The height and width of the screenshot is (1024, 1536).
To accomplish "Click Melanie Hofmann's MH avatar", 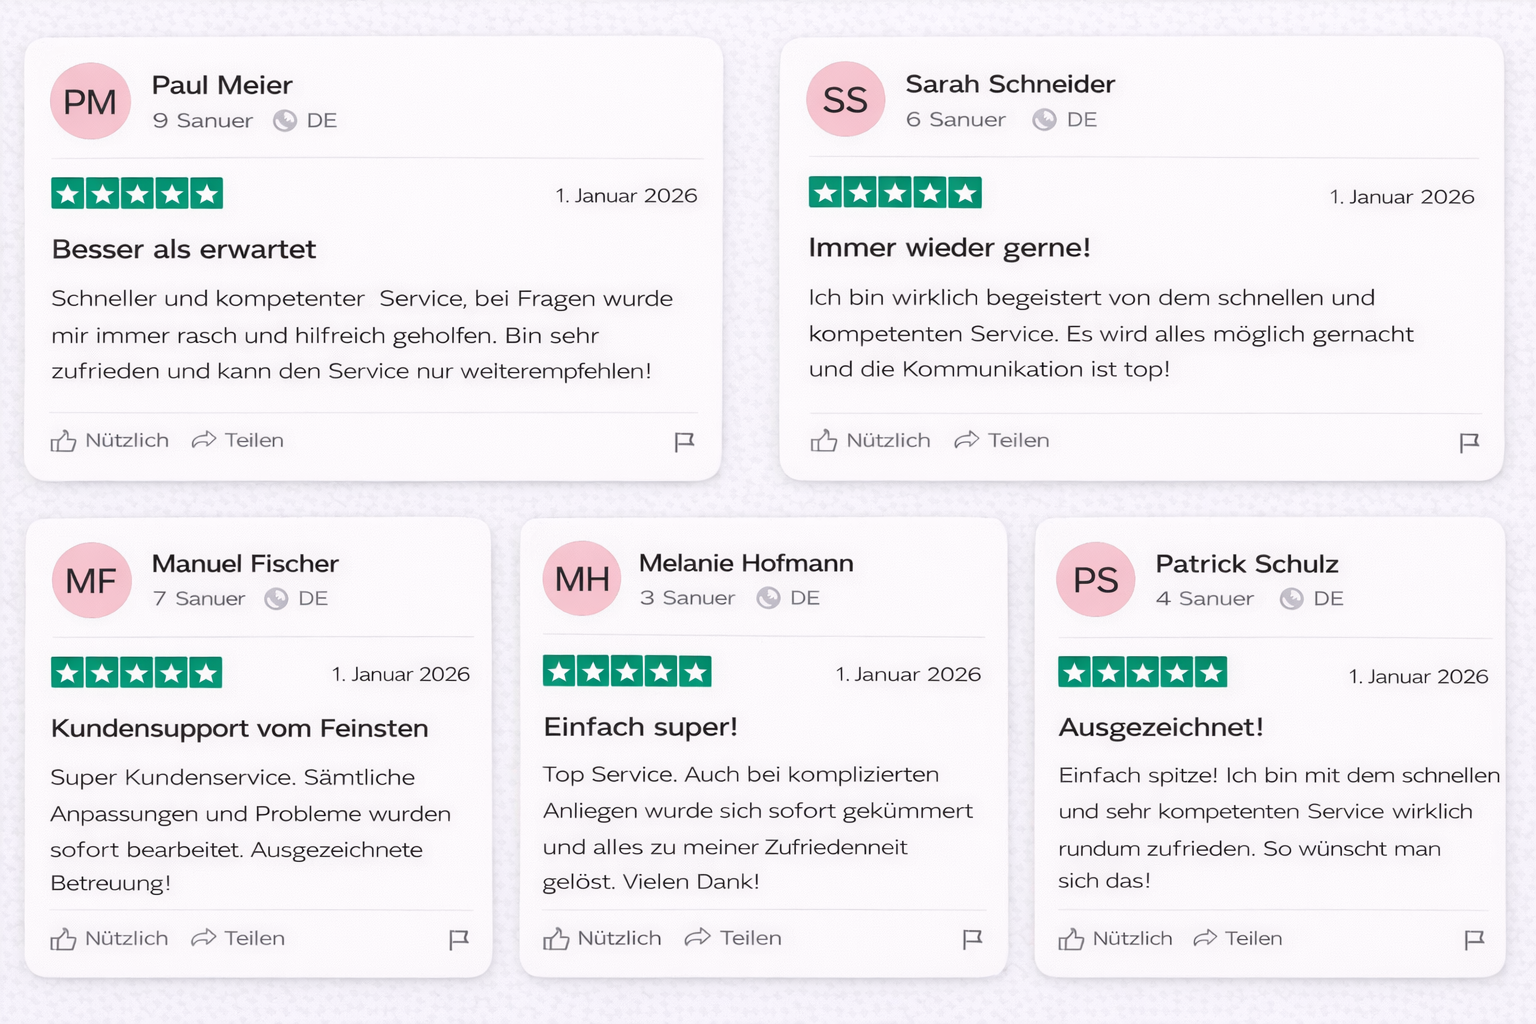I will click(x=582, y=578).
